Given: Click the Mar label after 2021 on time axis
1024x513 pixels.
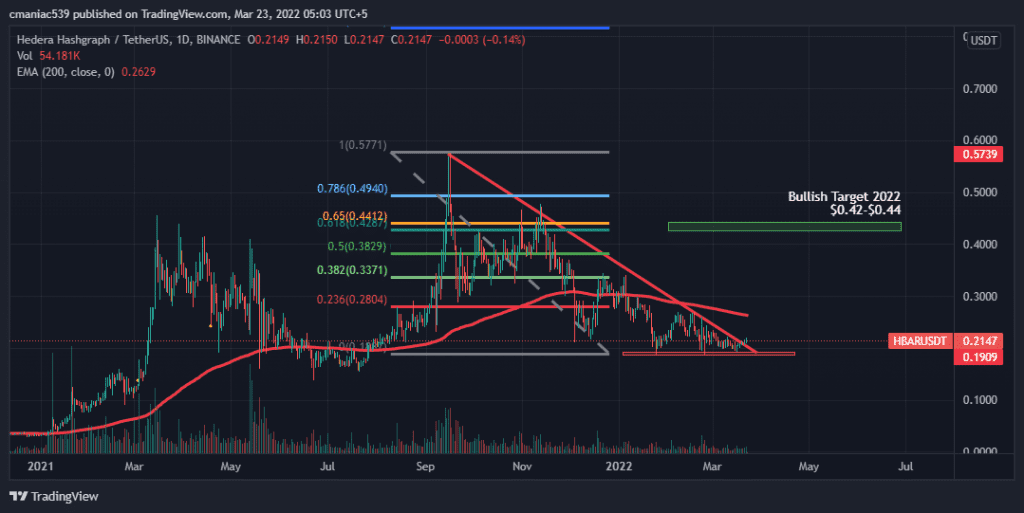Looking at the screenshot, I should tap(134, 466).
